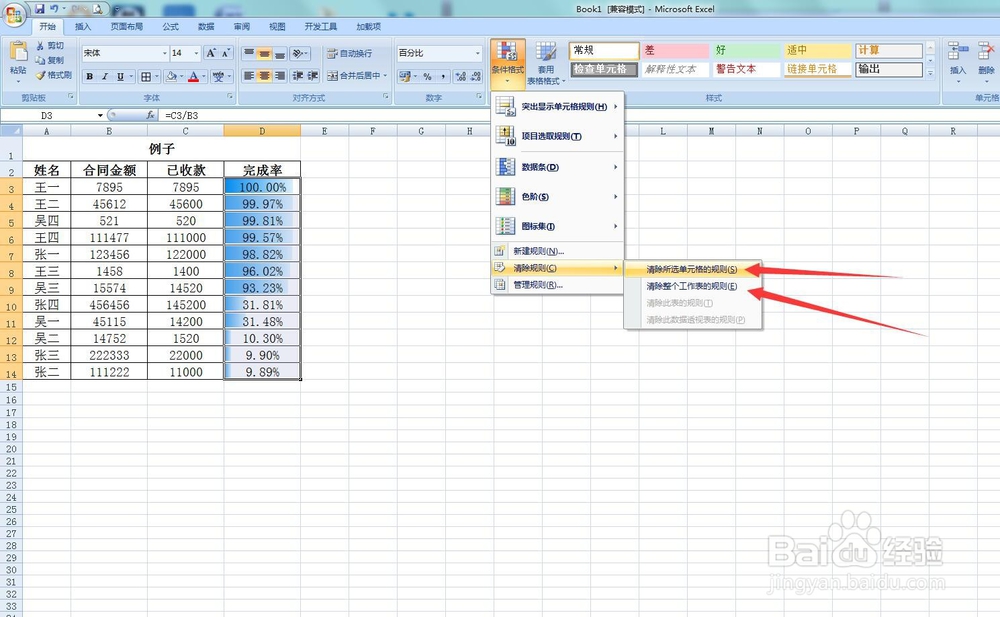Screen dimensions: 1000x617
Task: Toggle Underline formatting
Action: 120,77
